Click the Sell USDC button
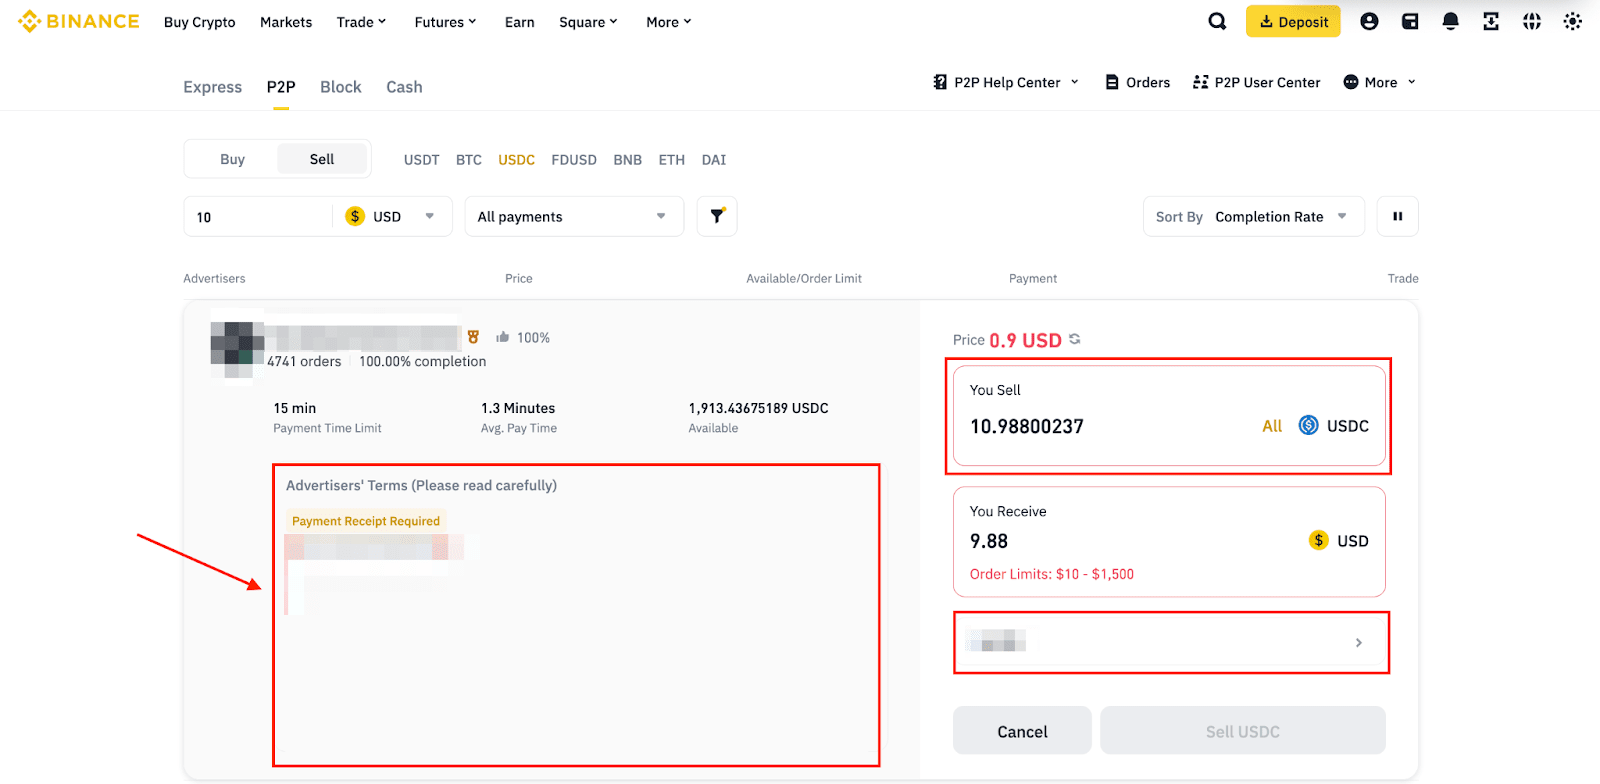The width and height of the screenshot is (1600, 784). pos(1243,731)
